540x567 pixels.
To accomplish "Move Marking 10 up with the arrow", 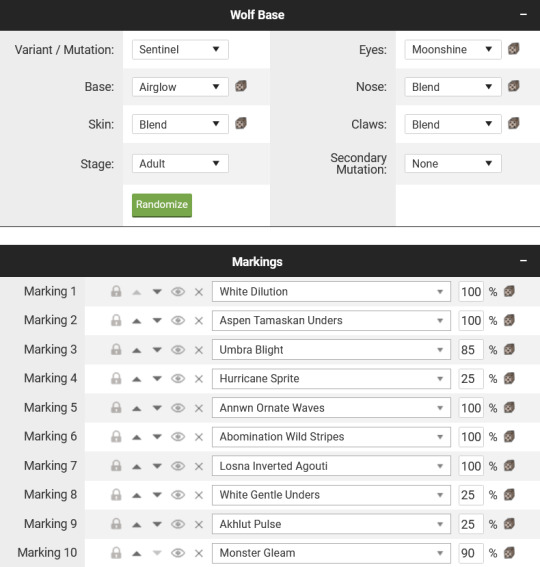I will pos(136,553).
